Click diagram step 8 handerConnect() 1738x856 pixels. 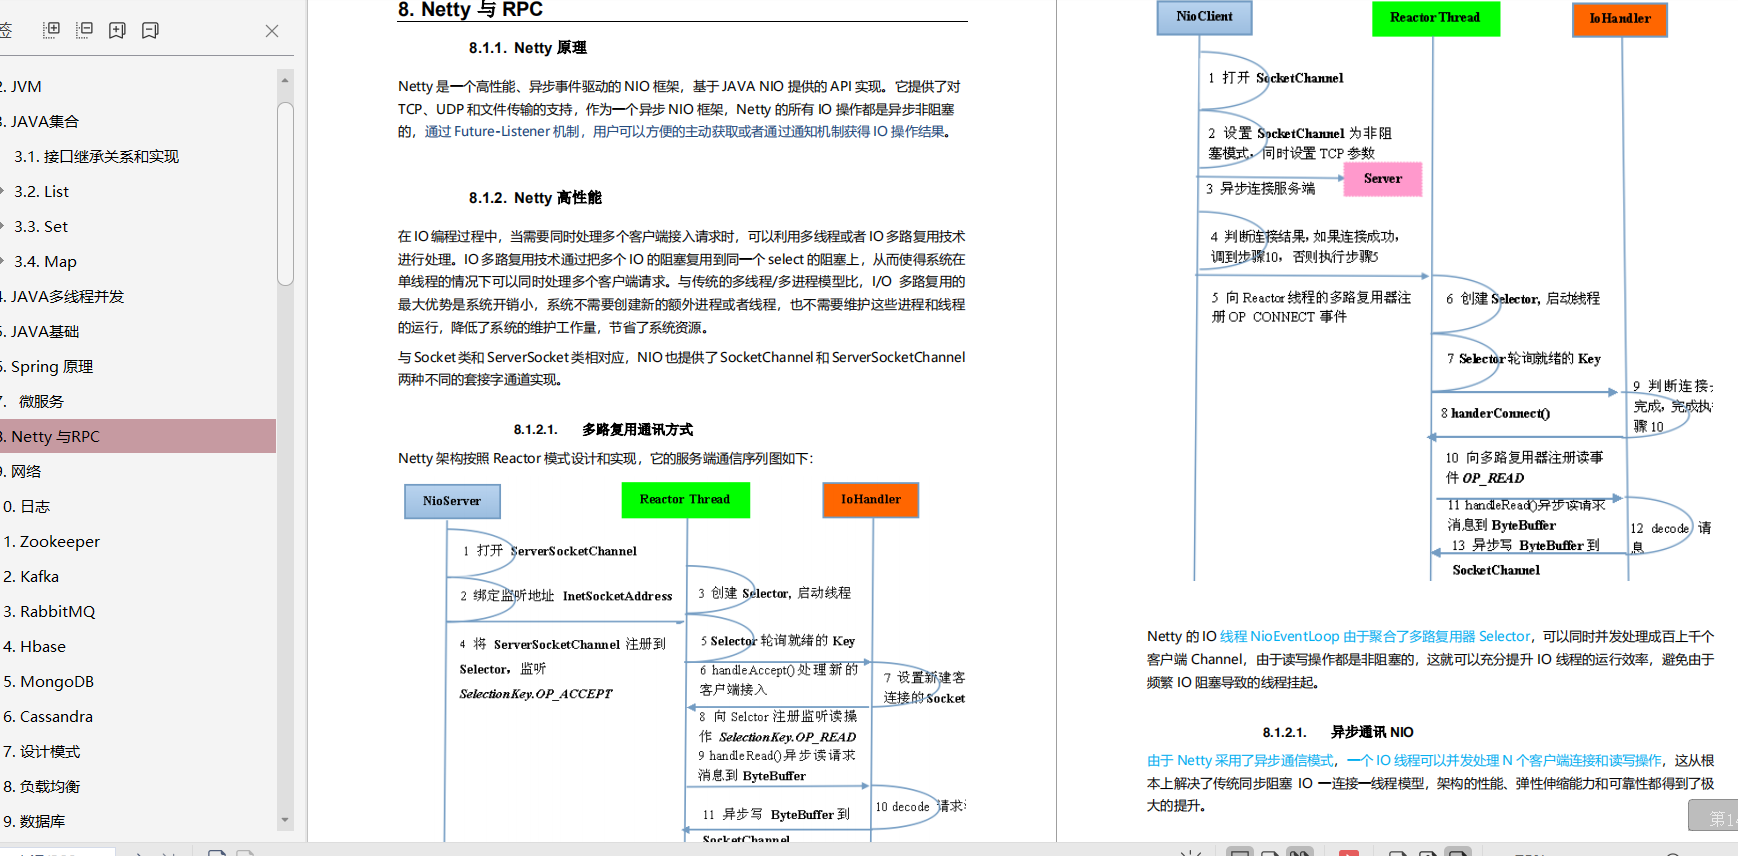pyautogui.click(x=1495, y=413)
